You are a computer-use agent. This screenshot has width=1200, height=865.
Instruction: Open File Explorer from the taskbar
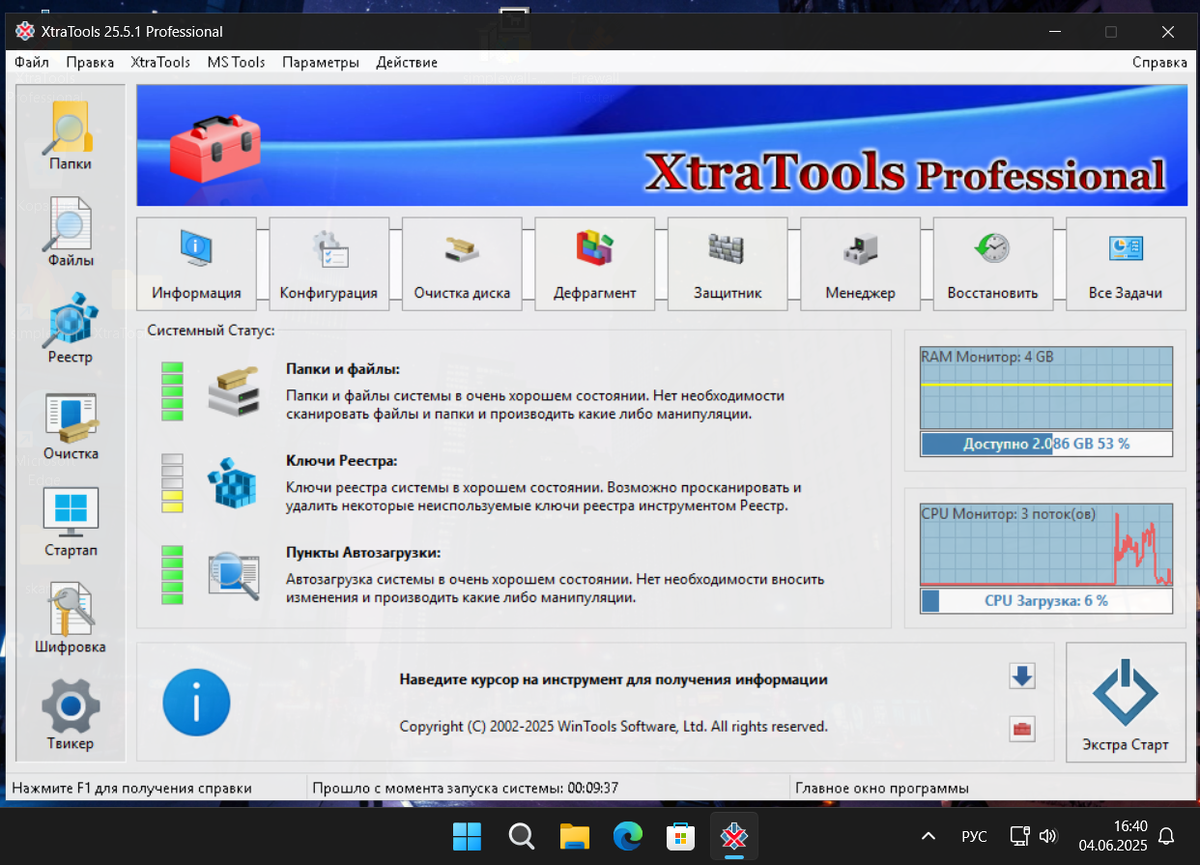coord(574,836)
